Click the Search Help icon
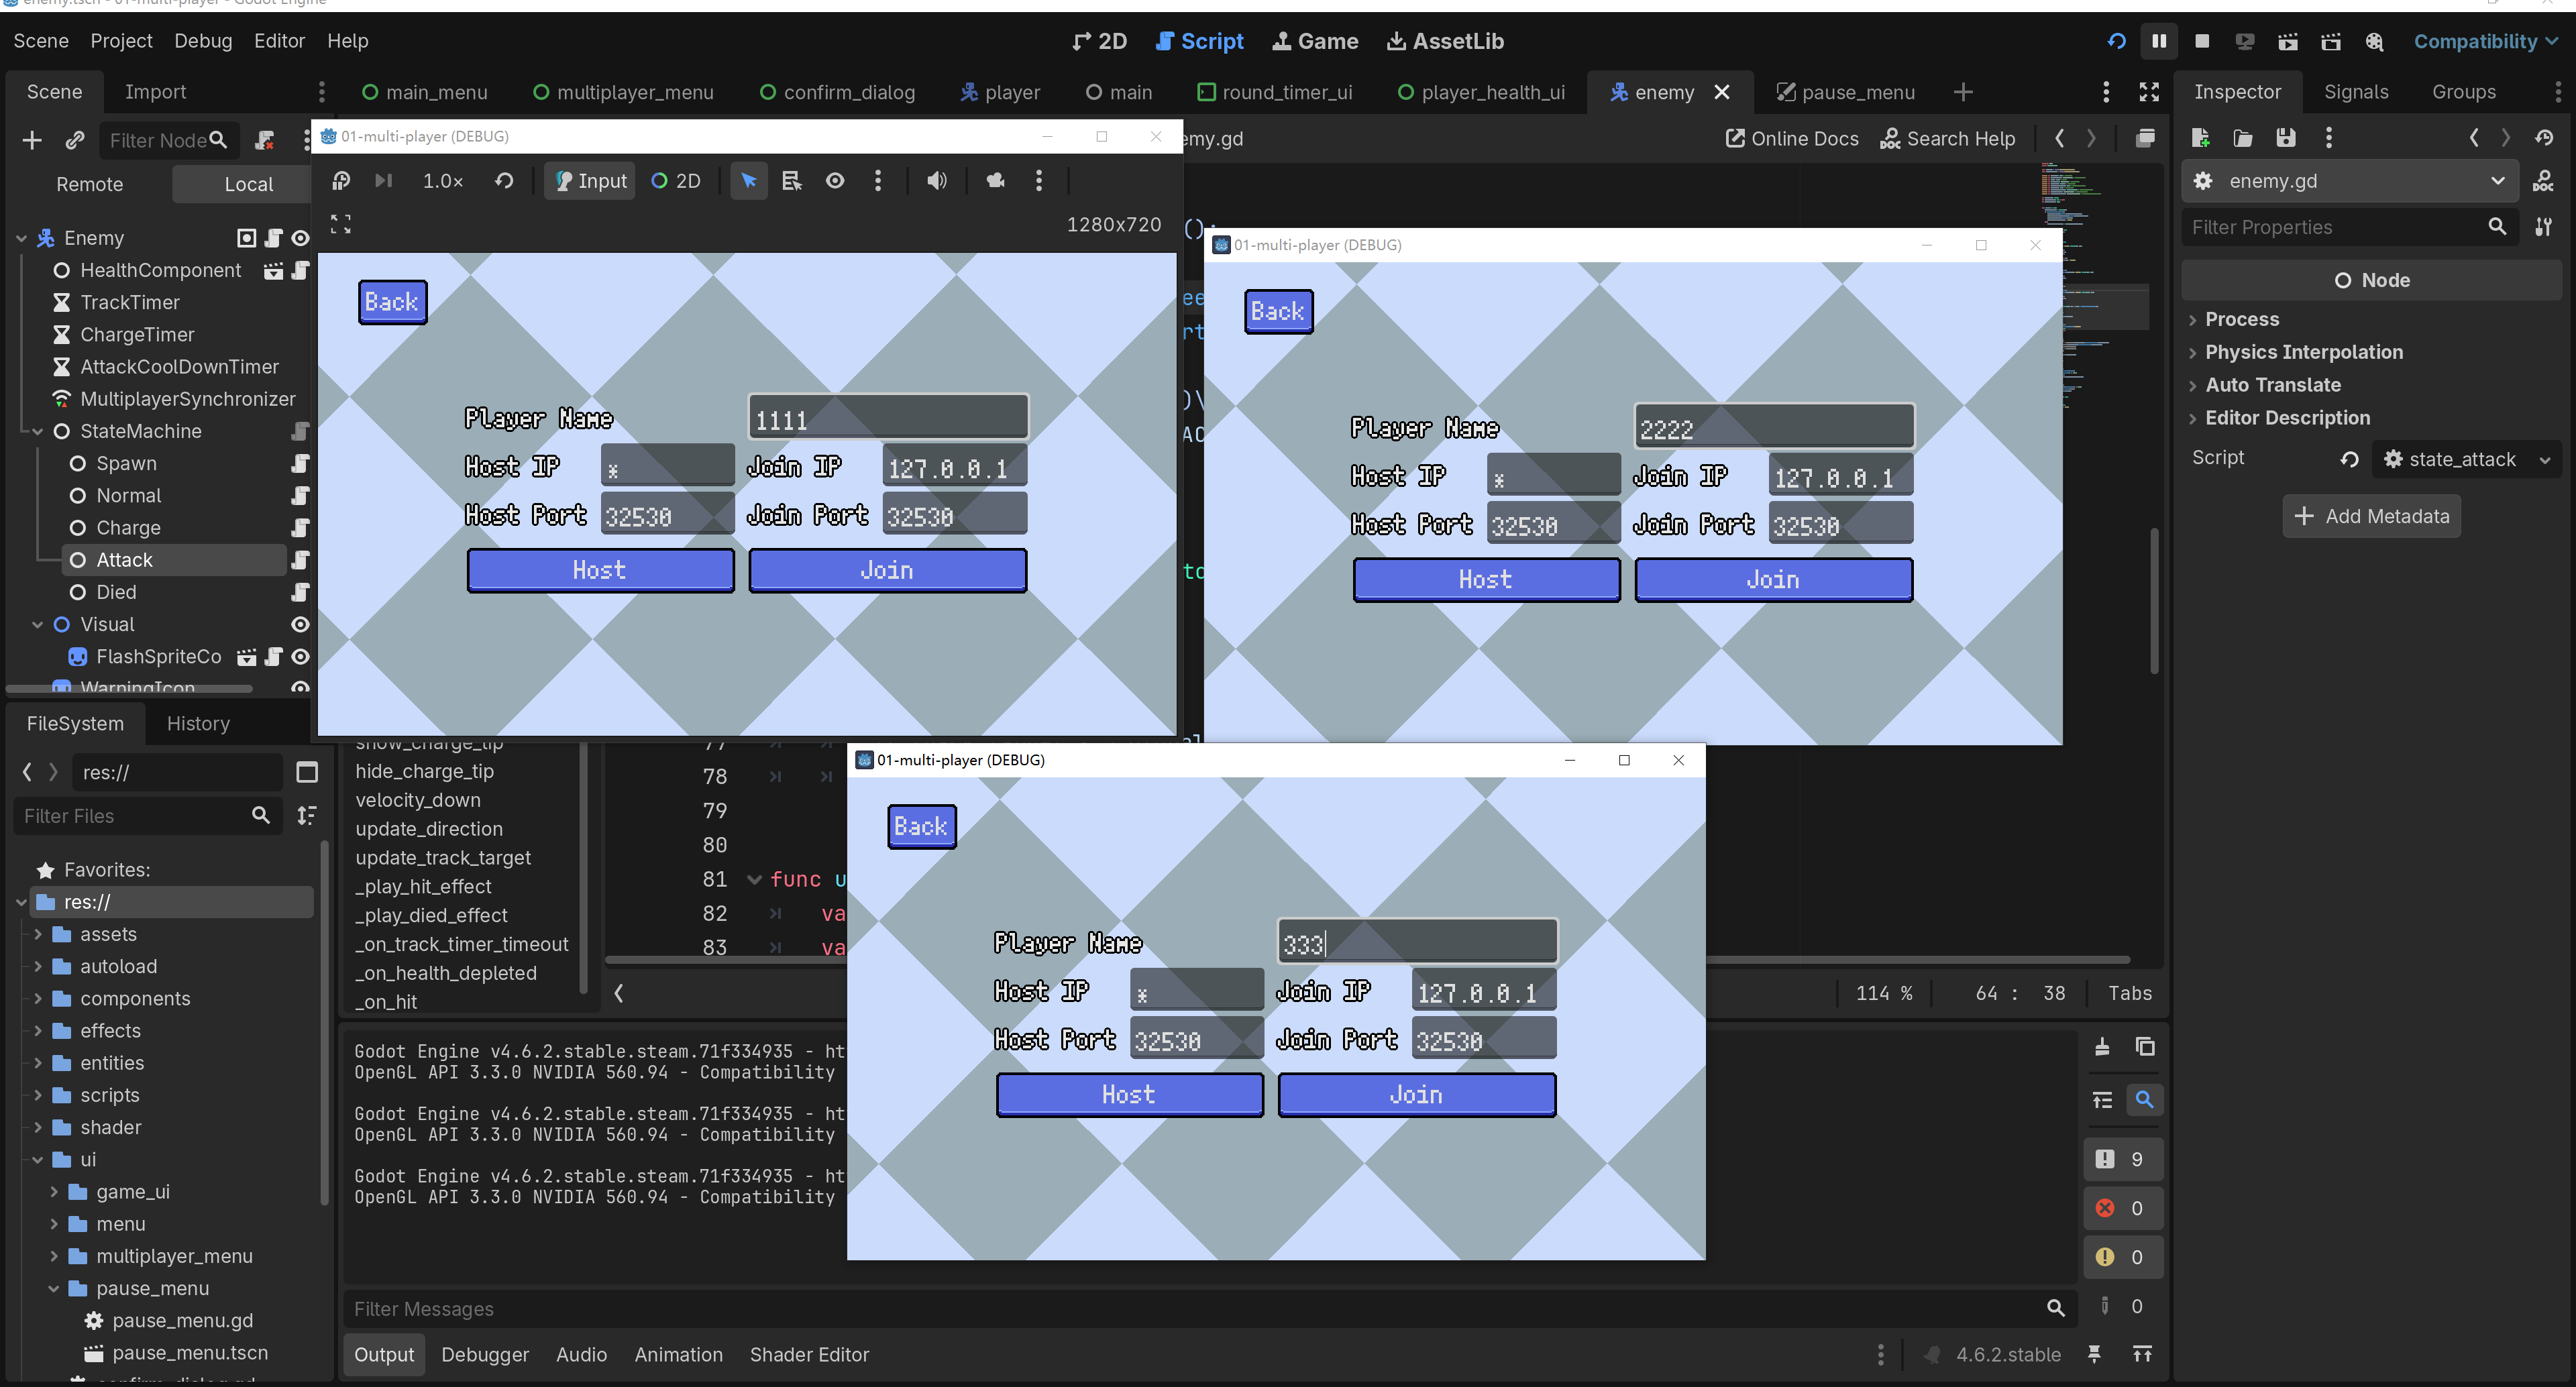The image size is (2576, 1387). tap(1889, 139)
